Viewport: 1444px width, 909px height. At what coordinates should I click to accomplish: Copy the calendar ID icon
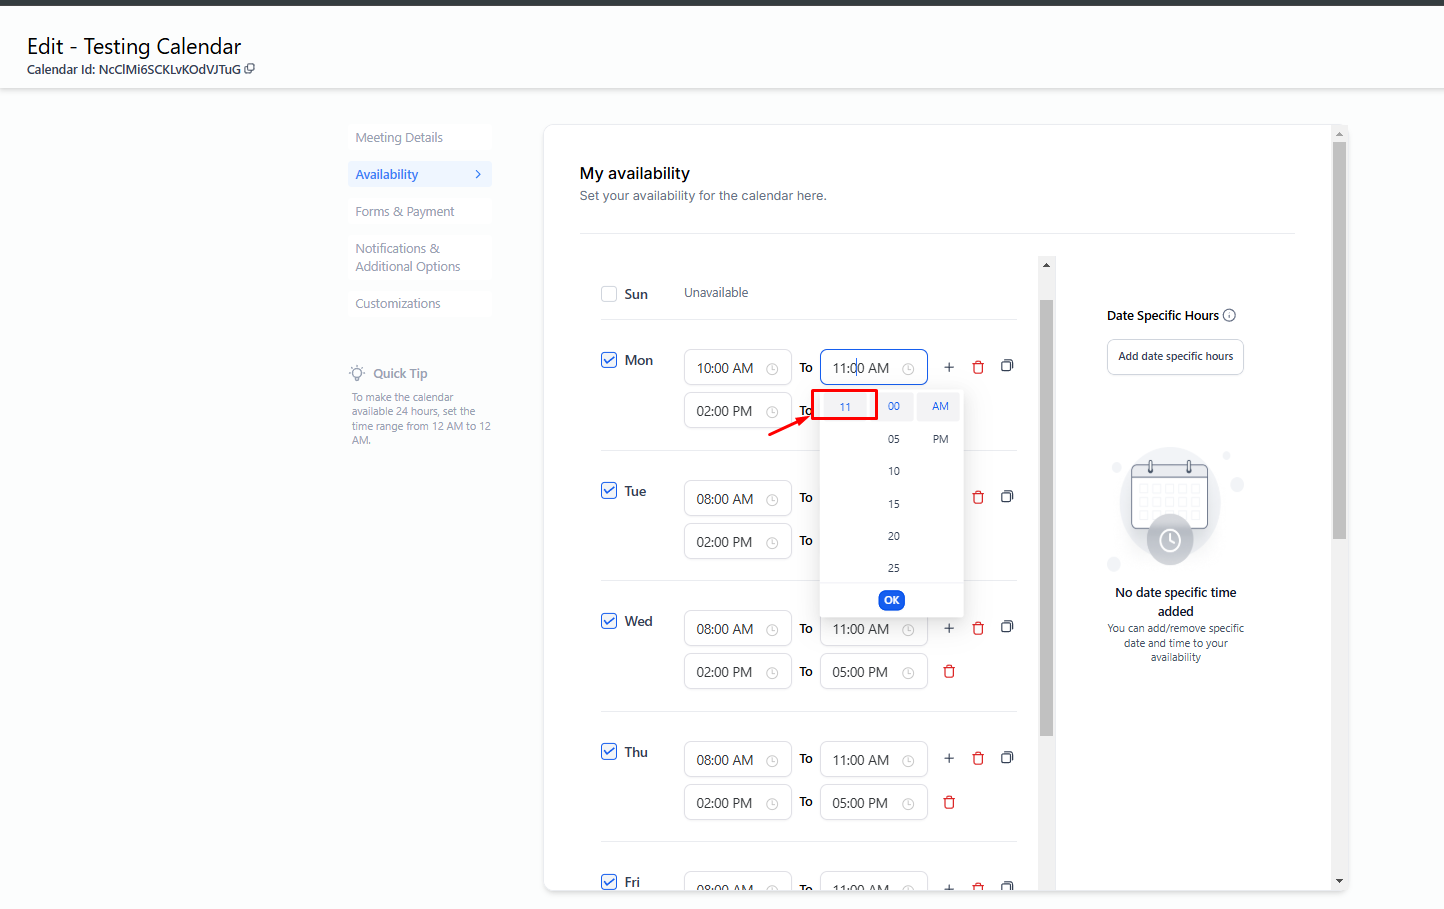coord(250,69)
